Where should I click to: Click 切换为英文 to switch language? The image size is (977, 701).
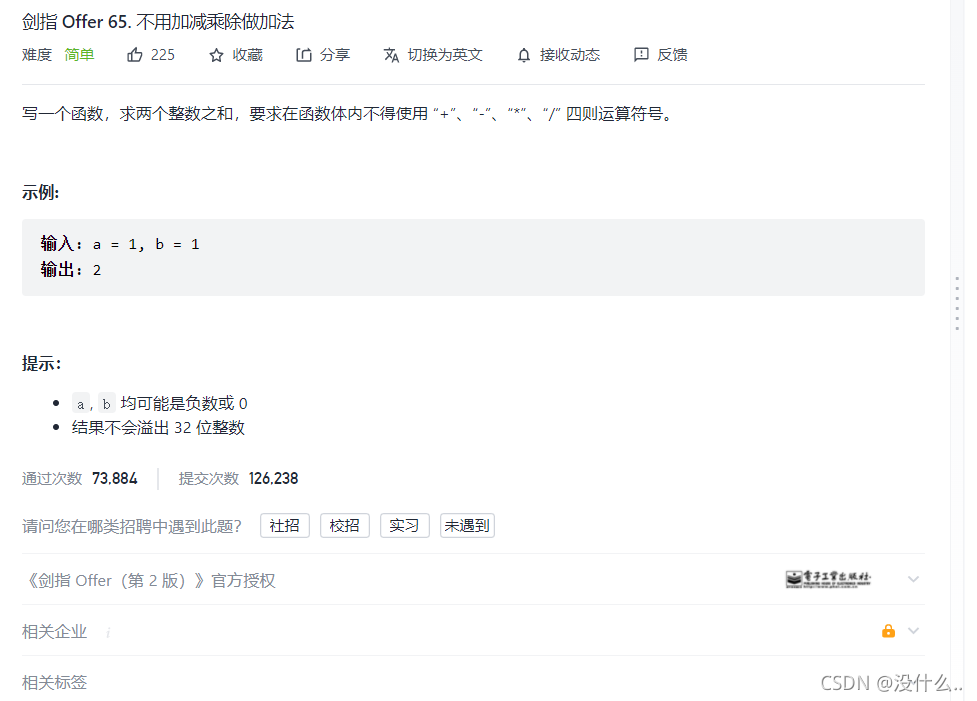tap(445, 55)
